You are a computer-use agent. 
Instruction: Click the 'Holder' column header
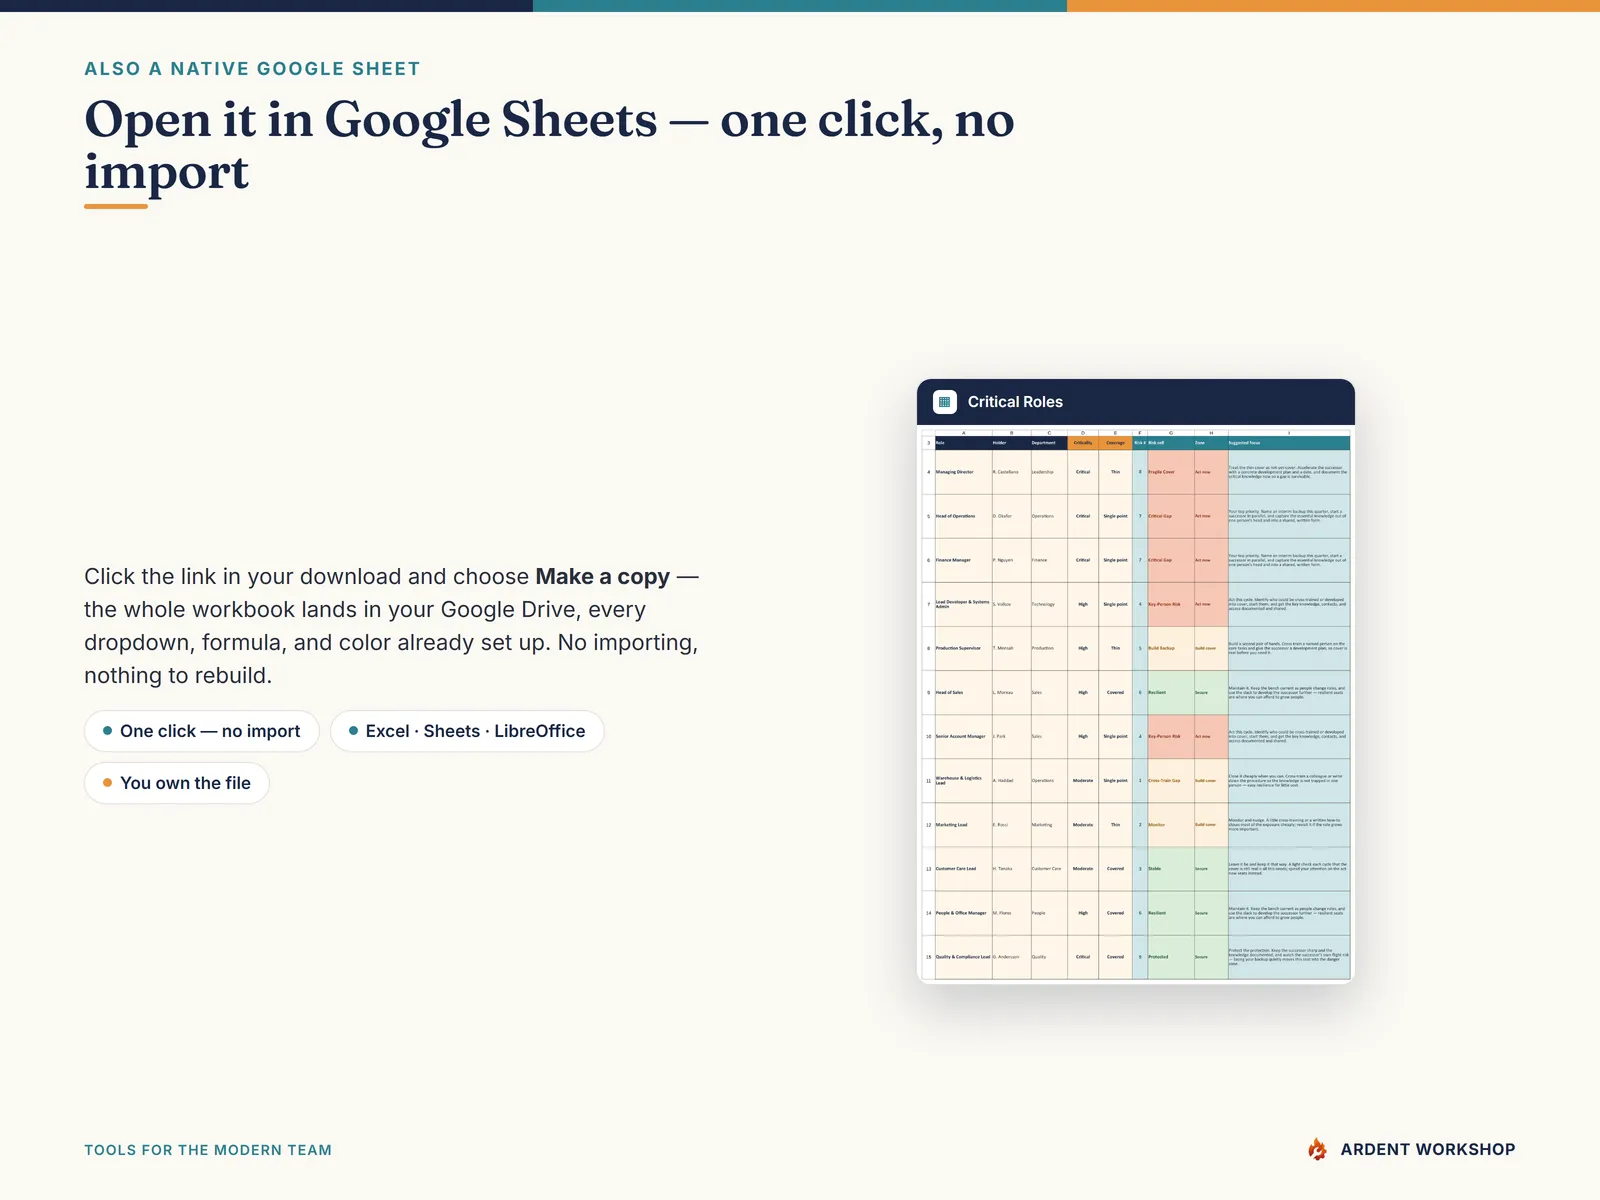1011,443
